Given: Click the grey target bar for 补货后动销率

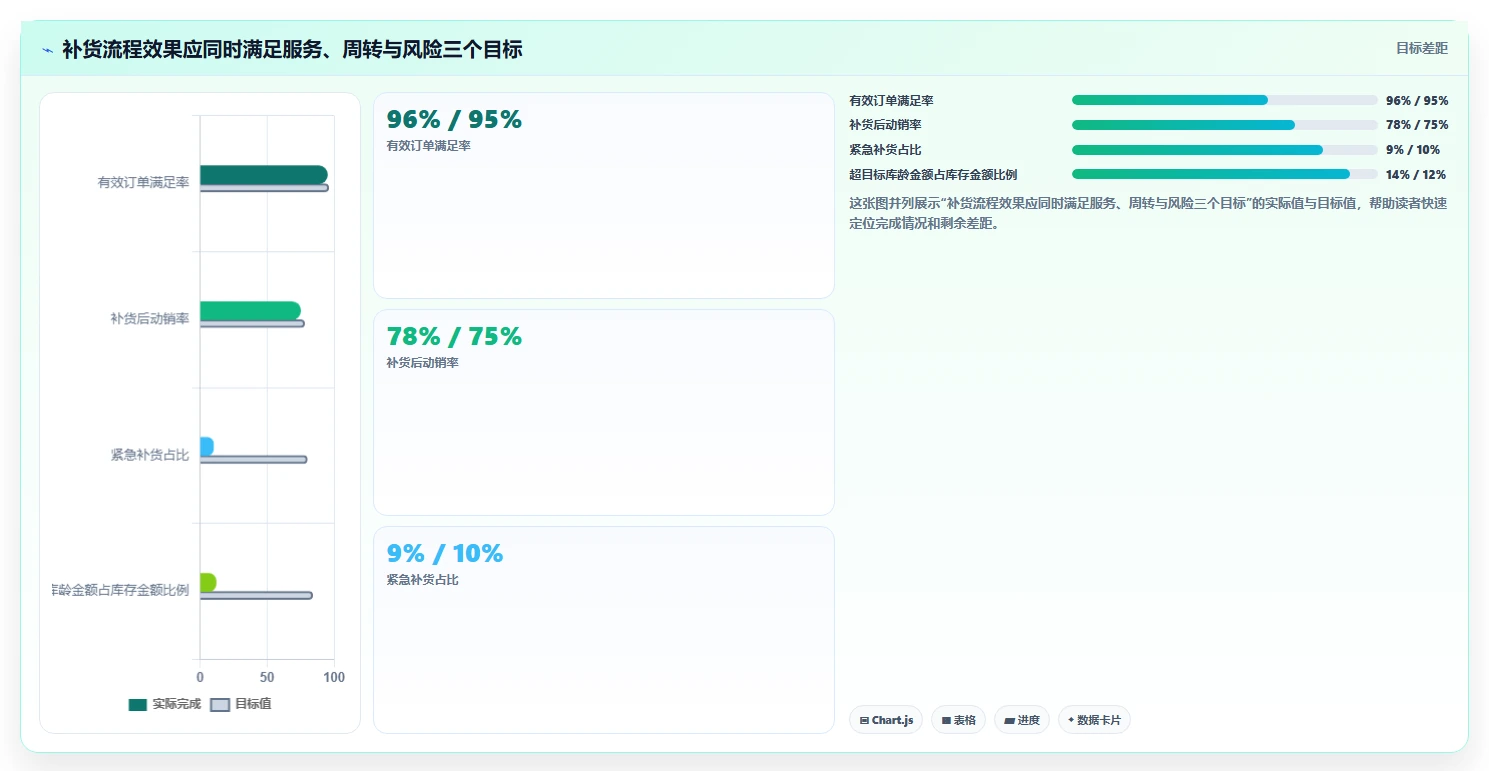Looking at the screenshot, I should point(252,323).
